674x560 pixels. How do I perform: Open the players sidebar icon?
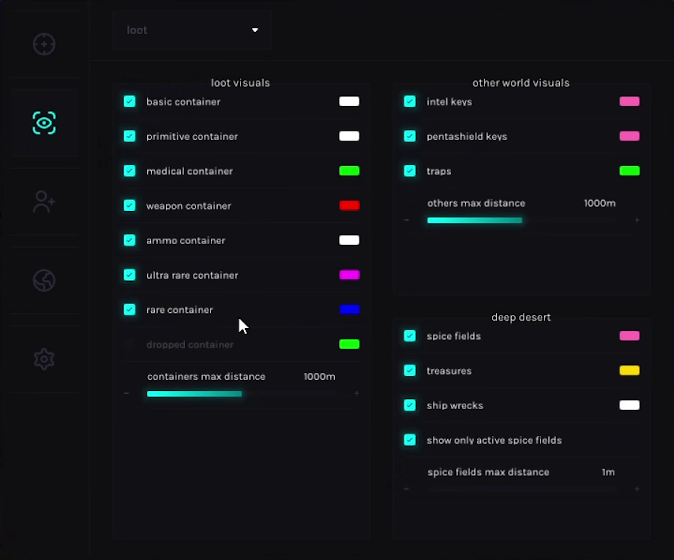(x=43, y=202)
